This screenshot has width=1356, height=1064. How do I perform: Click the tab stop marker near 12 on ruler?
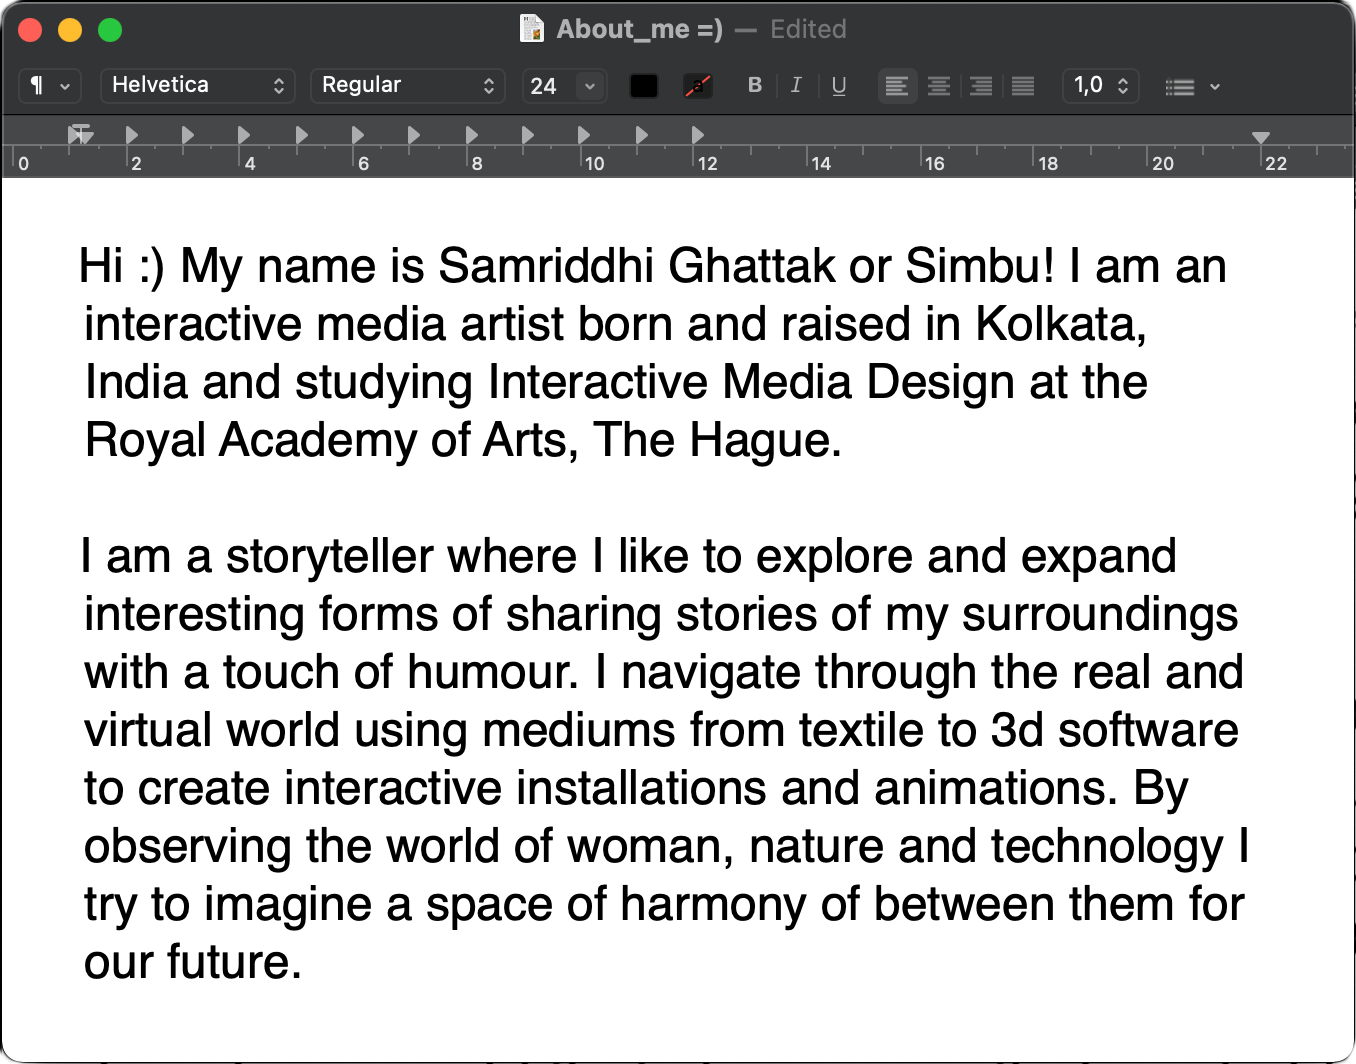(698, 135)
